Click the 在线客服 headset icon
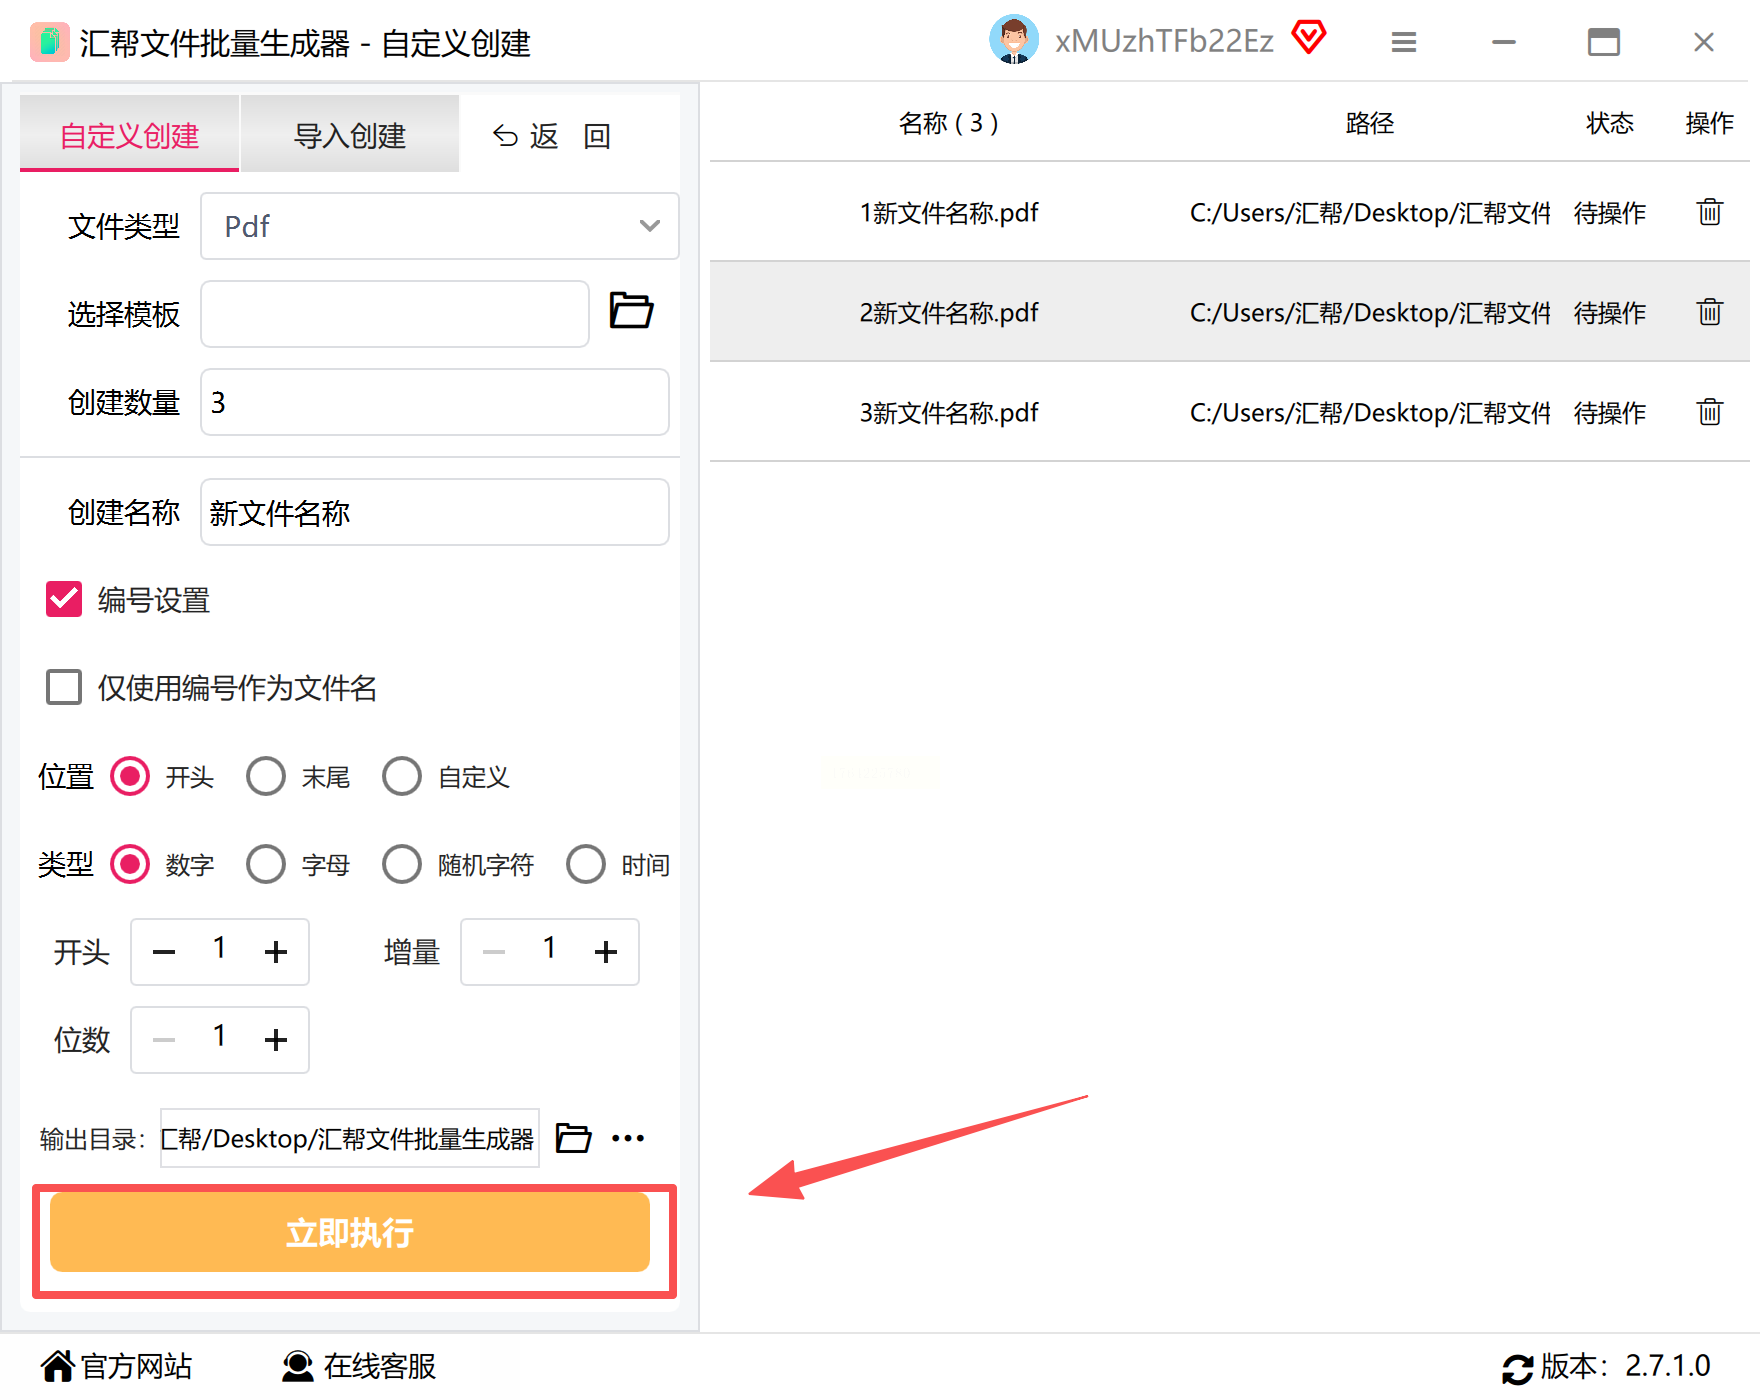This screenshot has width=1760, height=1400. tap(297, 1366)
